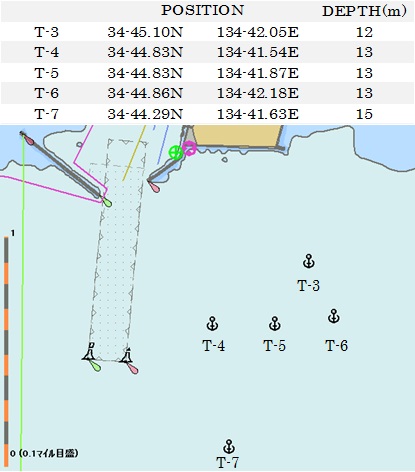
Task: Select the magenta hexagon harbor symbol
Action: point(189,148)
